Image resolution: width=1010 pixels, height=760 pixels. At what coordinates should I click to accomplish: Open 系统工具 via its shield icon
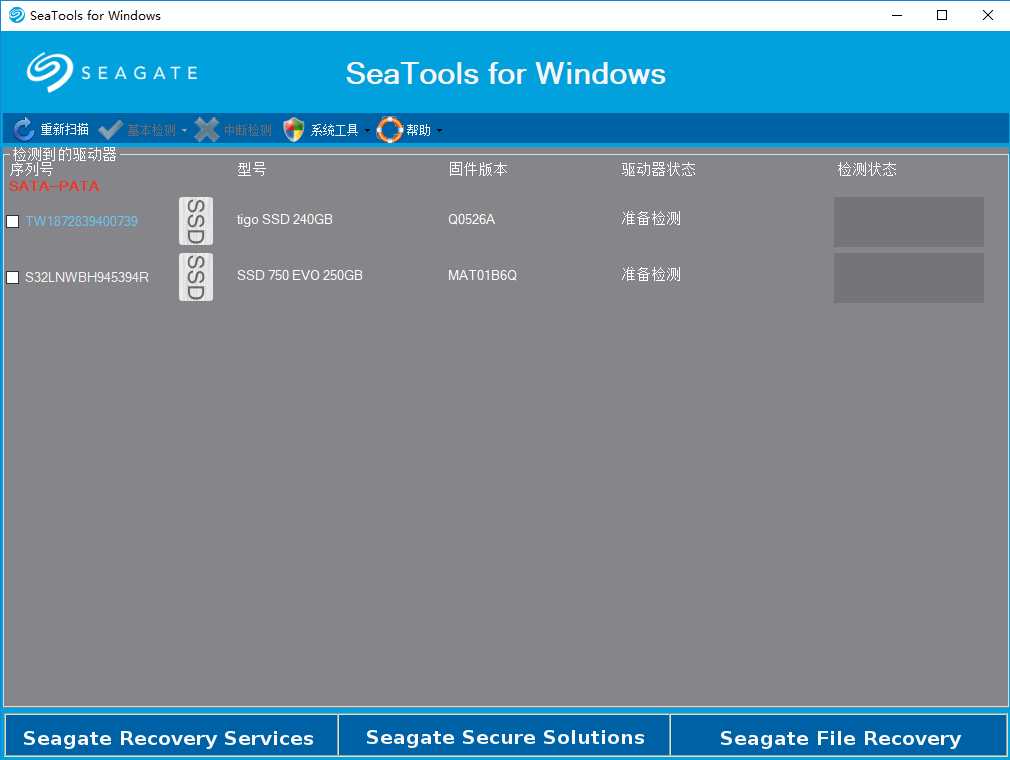click(x=293, y=129)
